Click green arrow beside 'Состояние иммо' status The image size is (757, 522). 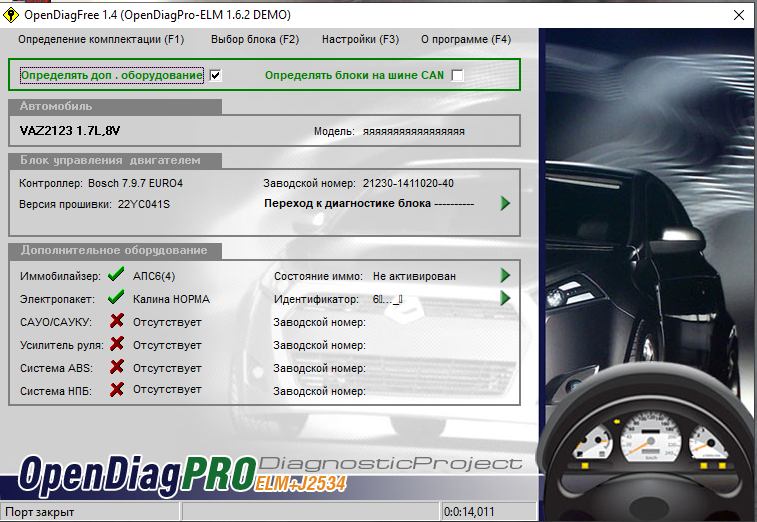pyautogui.click(x=505, y=275)
